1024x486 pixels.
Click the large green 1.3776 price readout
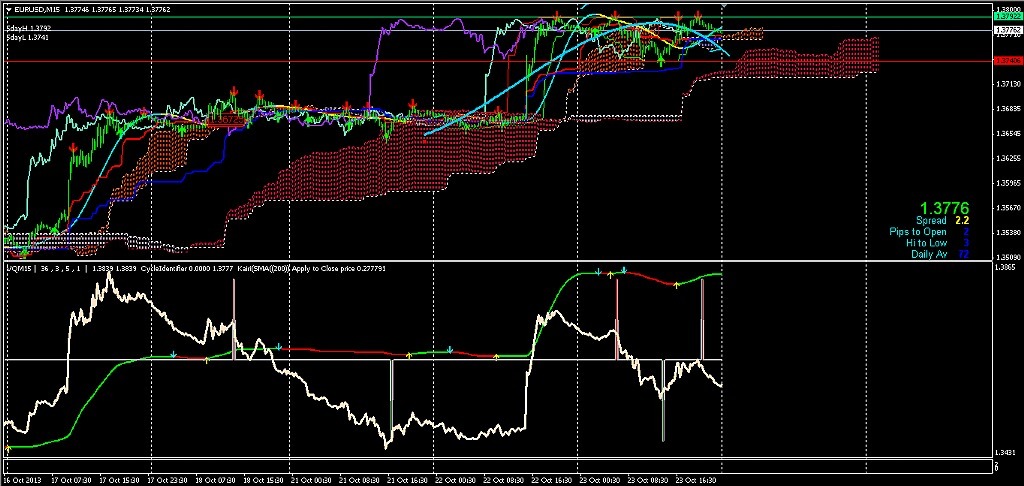[944, 209]
